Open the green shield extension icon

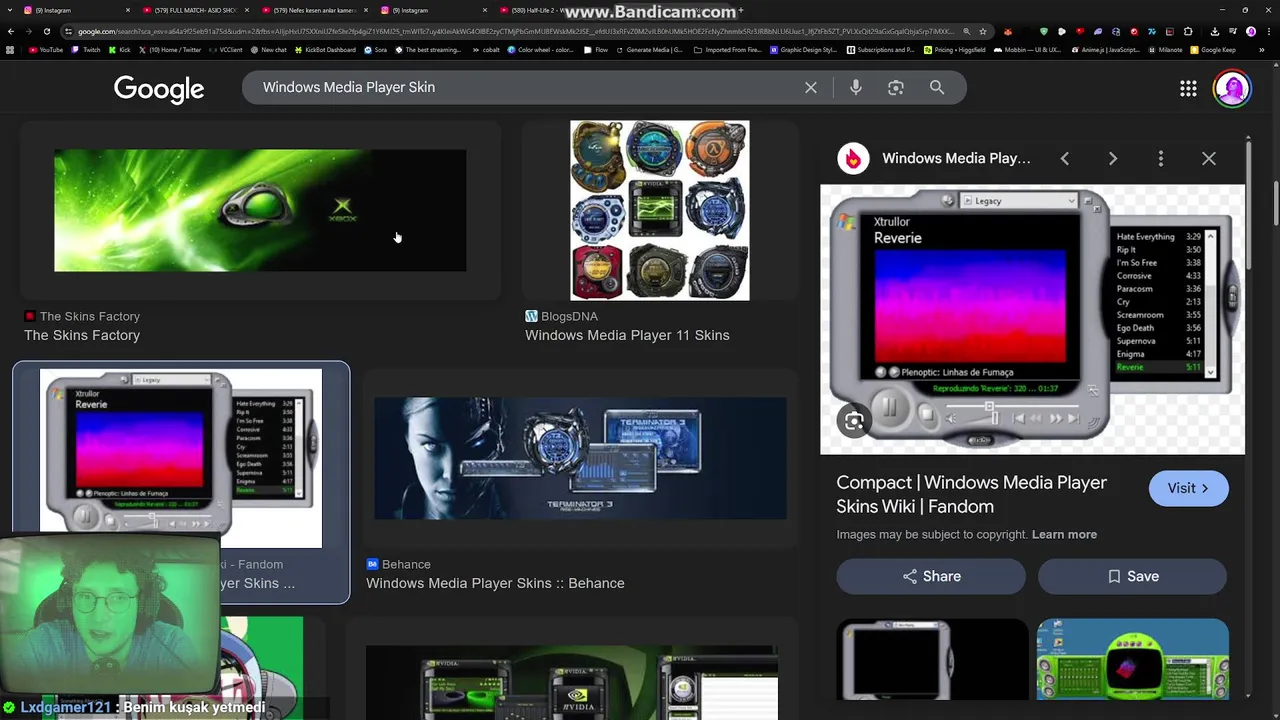coord(1044,31)
